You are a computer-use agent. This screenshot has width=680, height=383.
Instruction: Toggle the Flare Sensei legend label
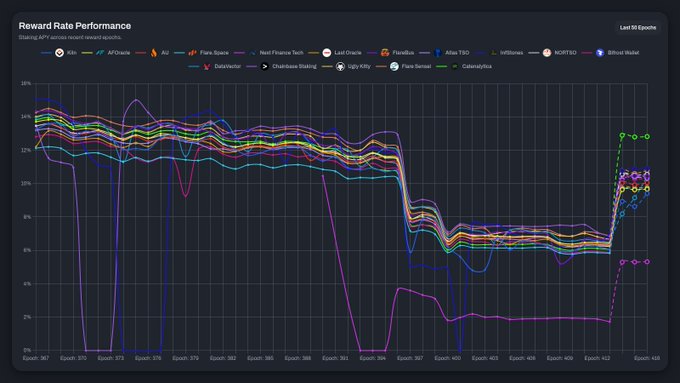[416, 66]
